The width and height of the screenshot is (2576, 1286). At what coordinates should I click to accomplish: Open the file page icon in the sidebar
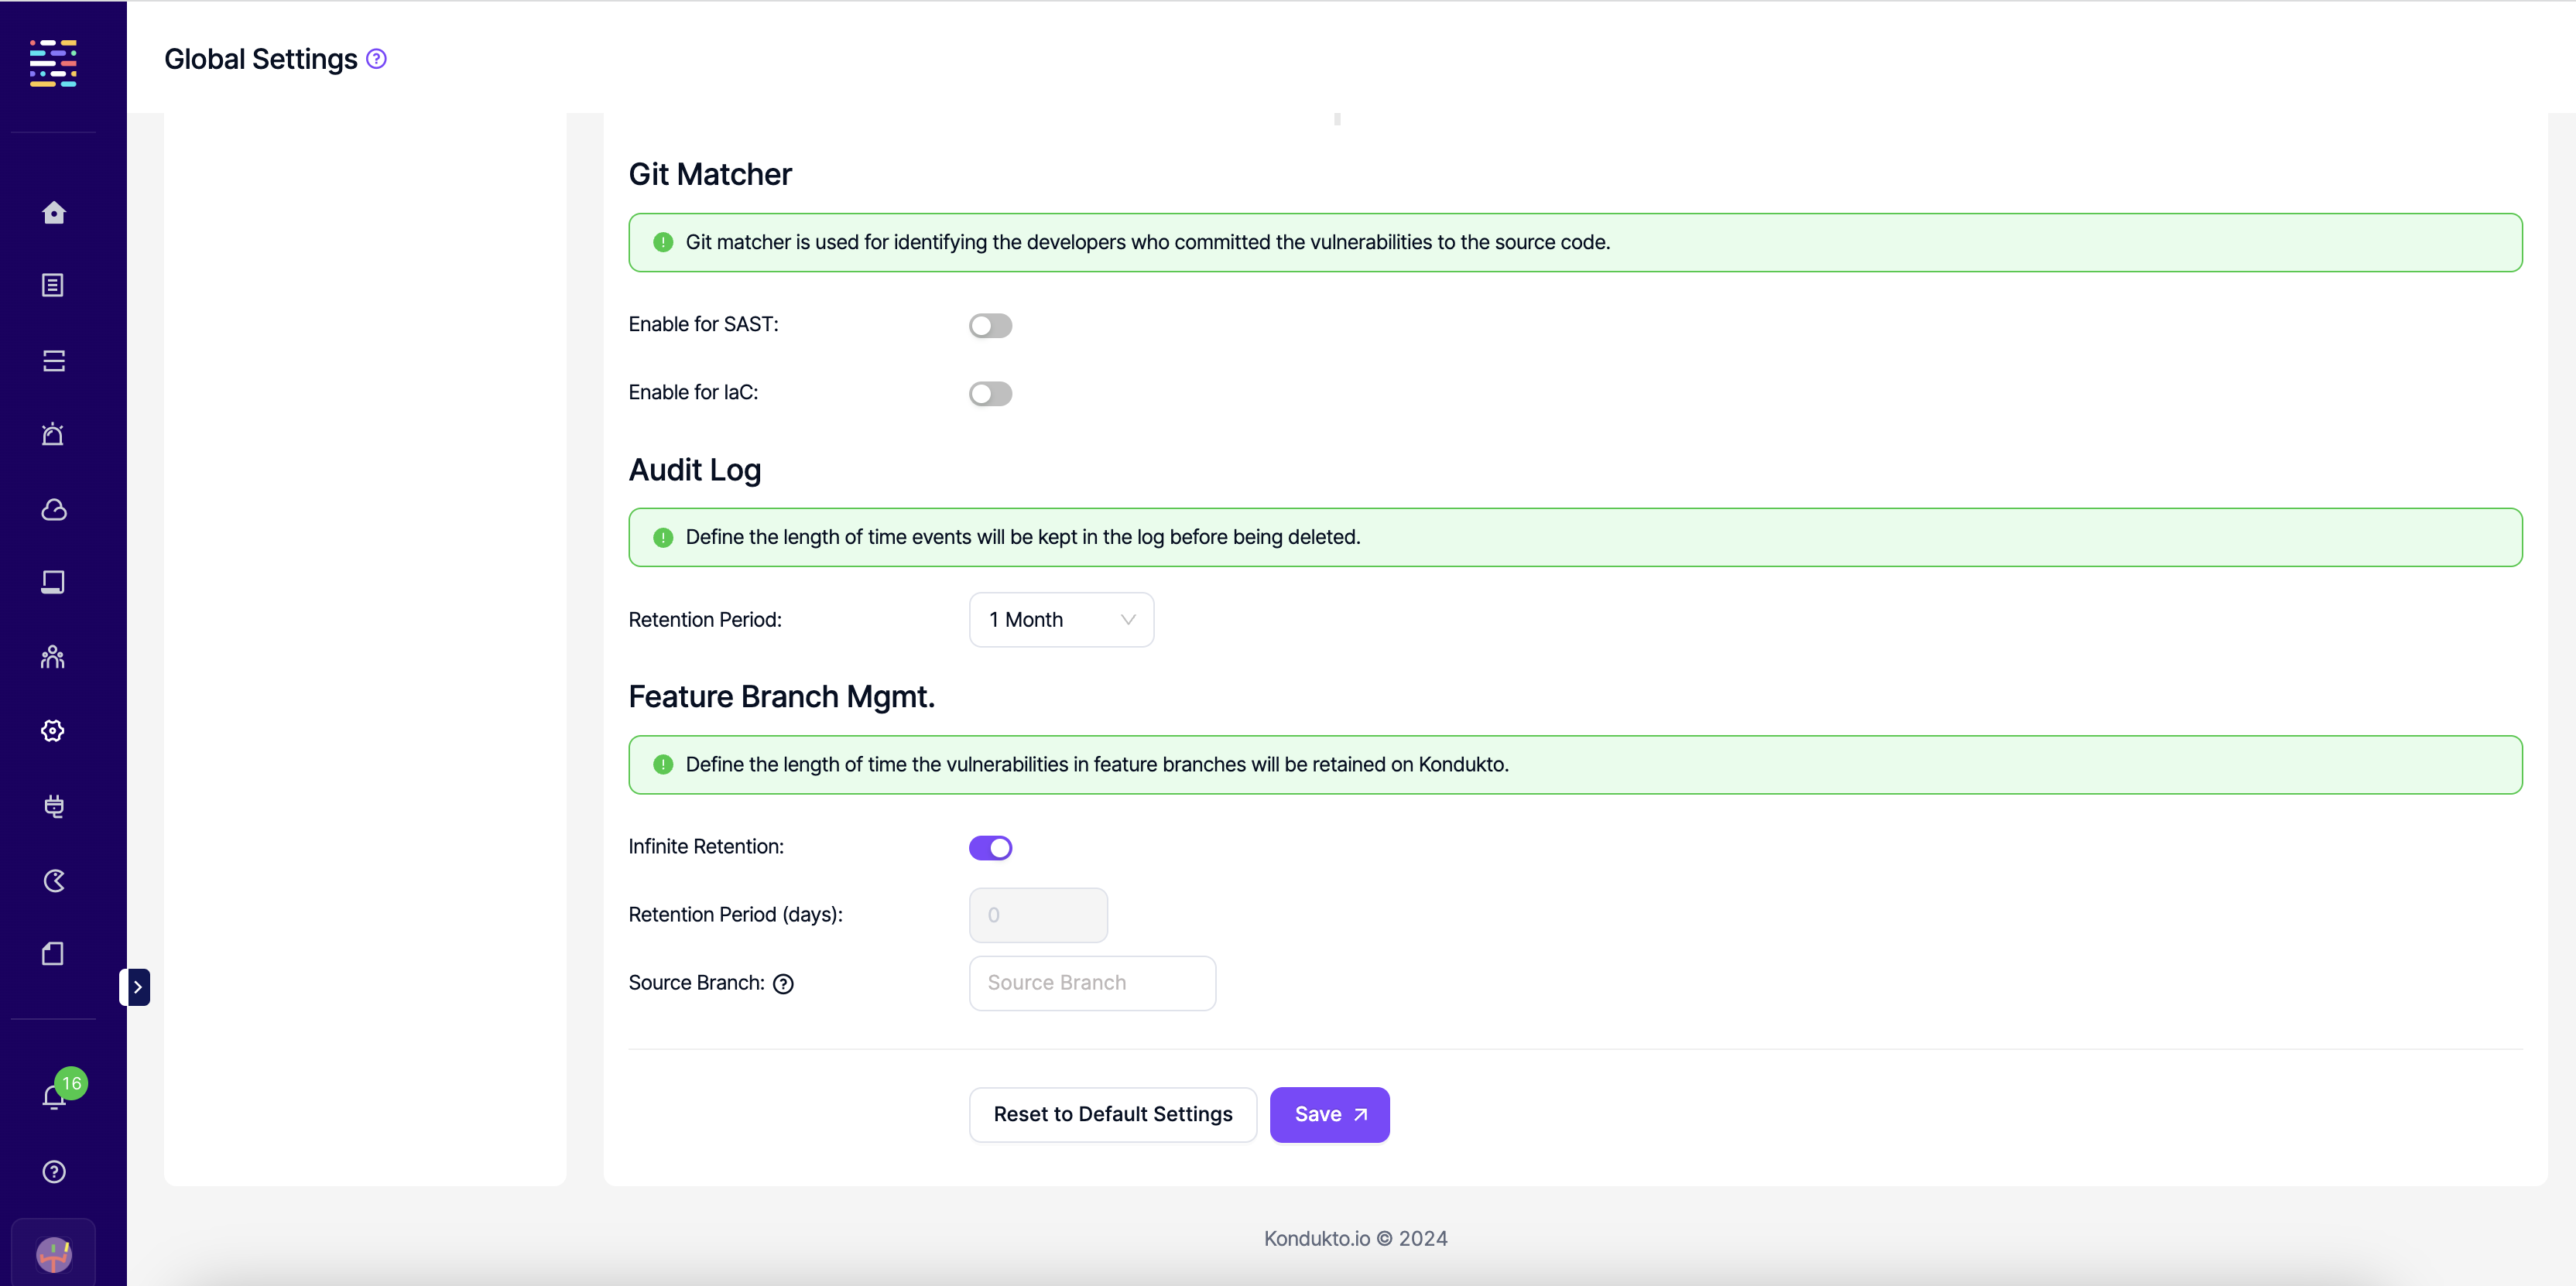pos(53,954)
